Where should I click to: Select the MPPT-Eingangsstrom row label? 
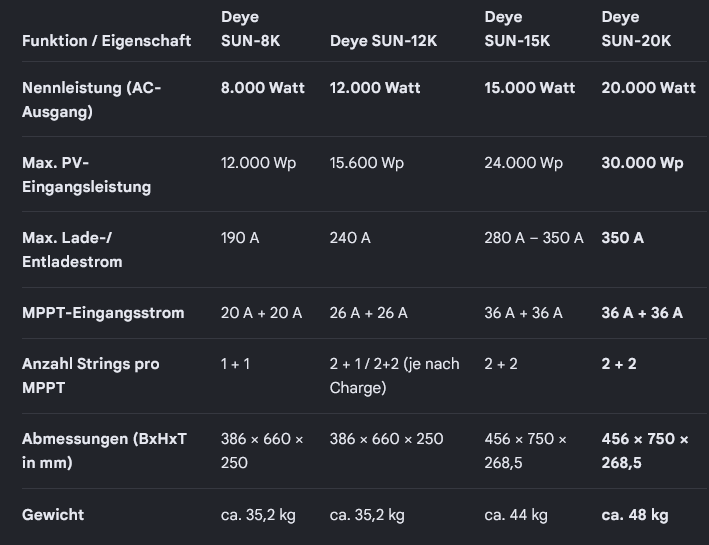[x=103, y=313]
